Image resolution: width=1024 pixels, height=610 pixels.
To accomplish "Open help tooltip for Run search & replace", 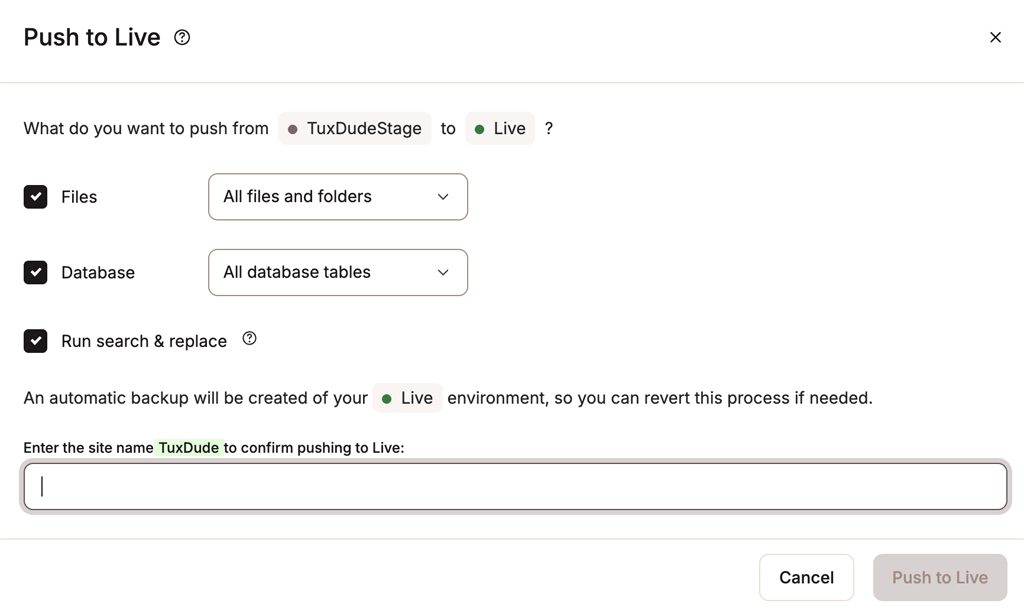I will click(x=250, y=339).
